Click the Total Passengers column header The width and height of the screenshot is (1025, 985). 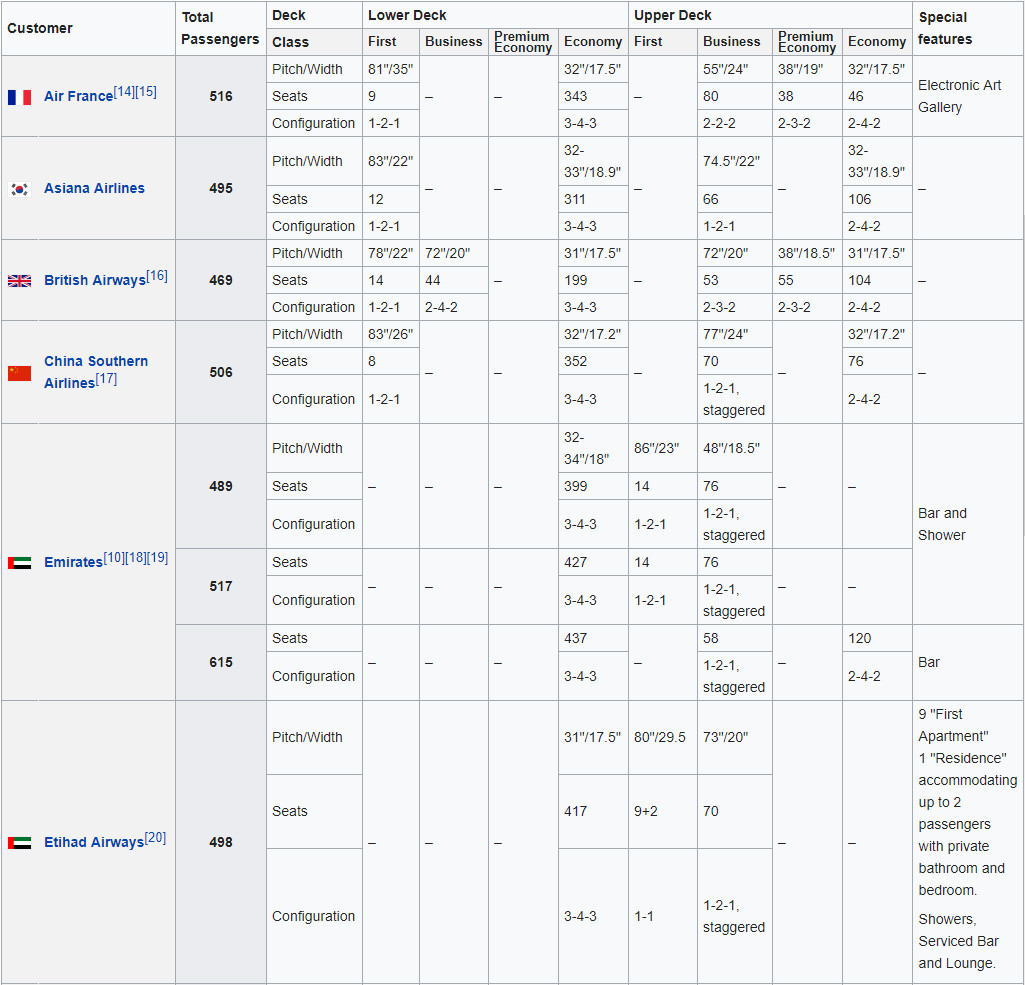(220, 28)
